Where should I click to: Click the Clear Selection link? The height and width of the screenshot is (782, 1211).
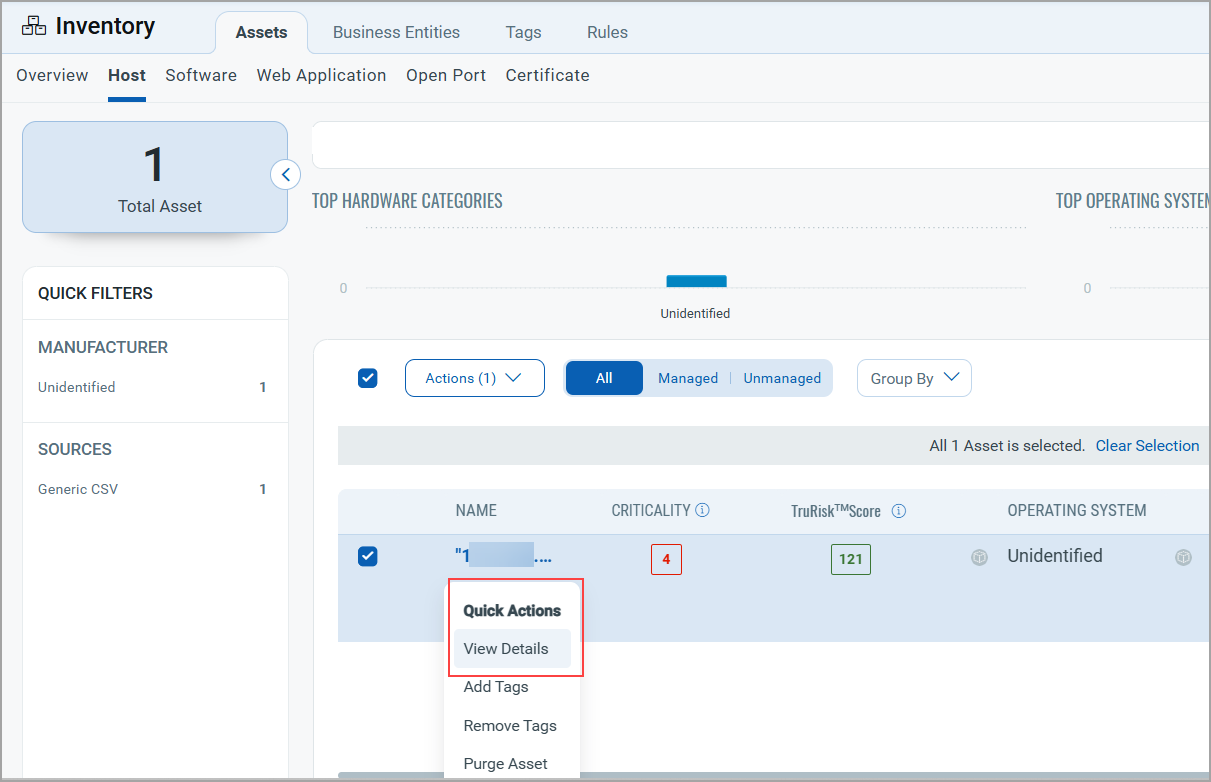[x=1147, y=446]
